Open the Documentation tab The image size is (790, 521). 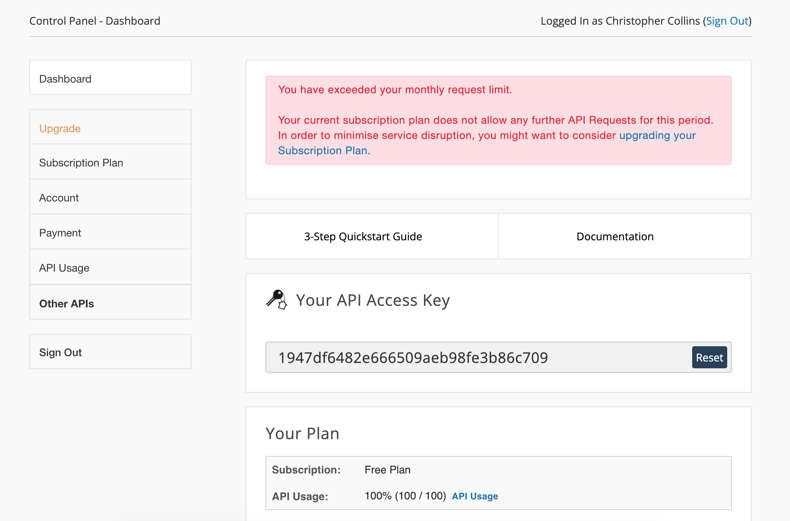[615, 237]
